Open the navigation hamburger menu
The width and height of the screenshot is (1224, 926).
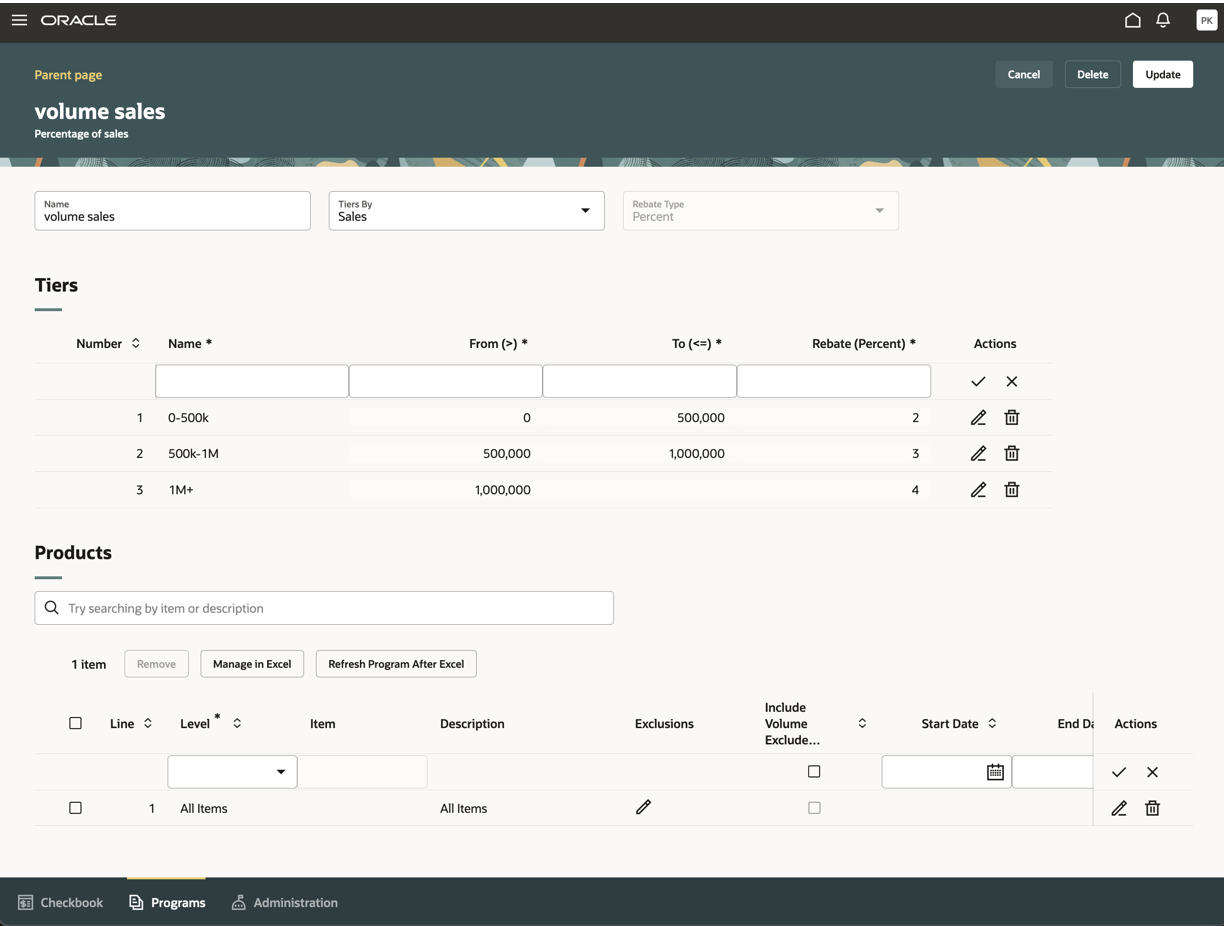[x=19, y=19]
